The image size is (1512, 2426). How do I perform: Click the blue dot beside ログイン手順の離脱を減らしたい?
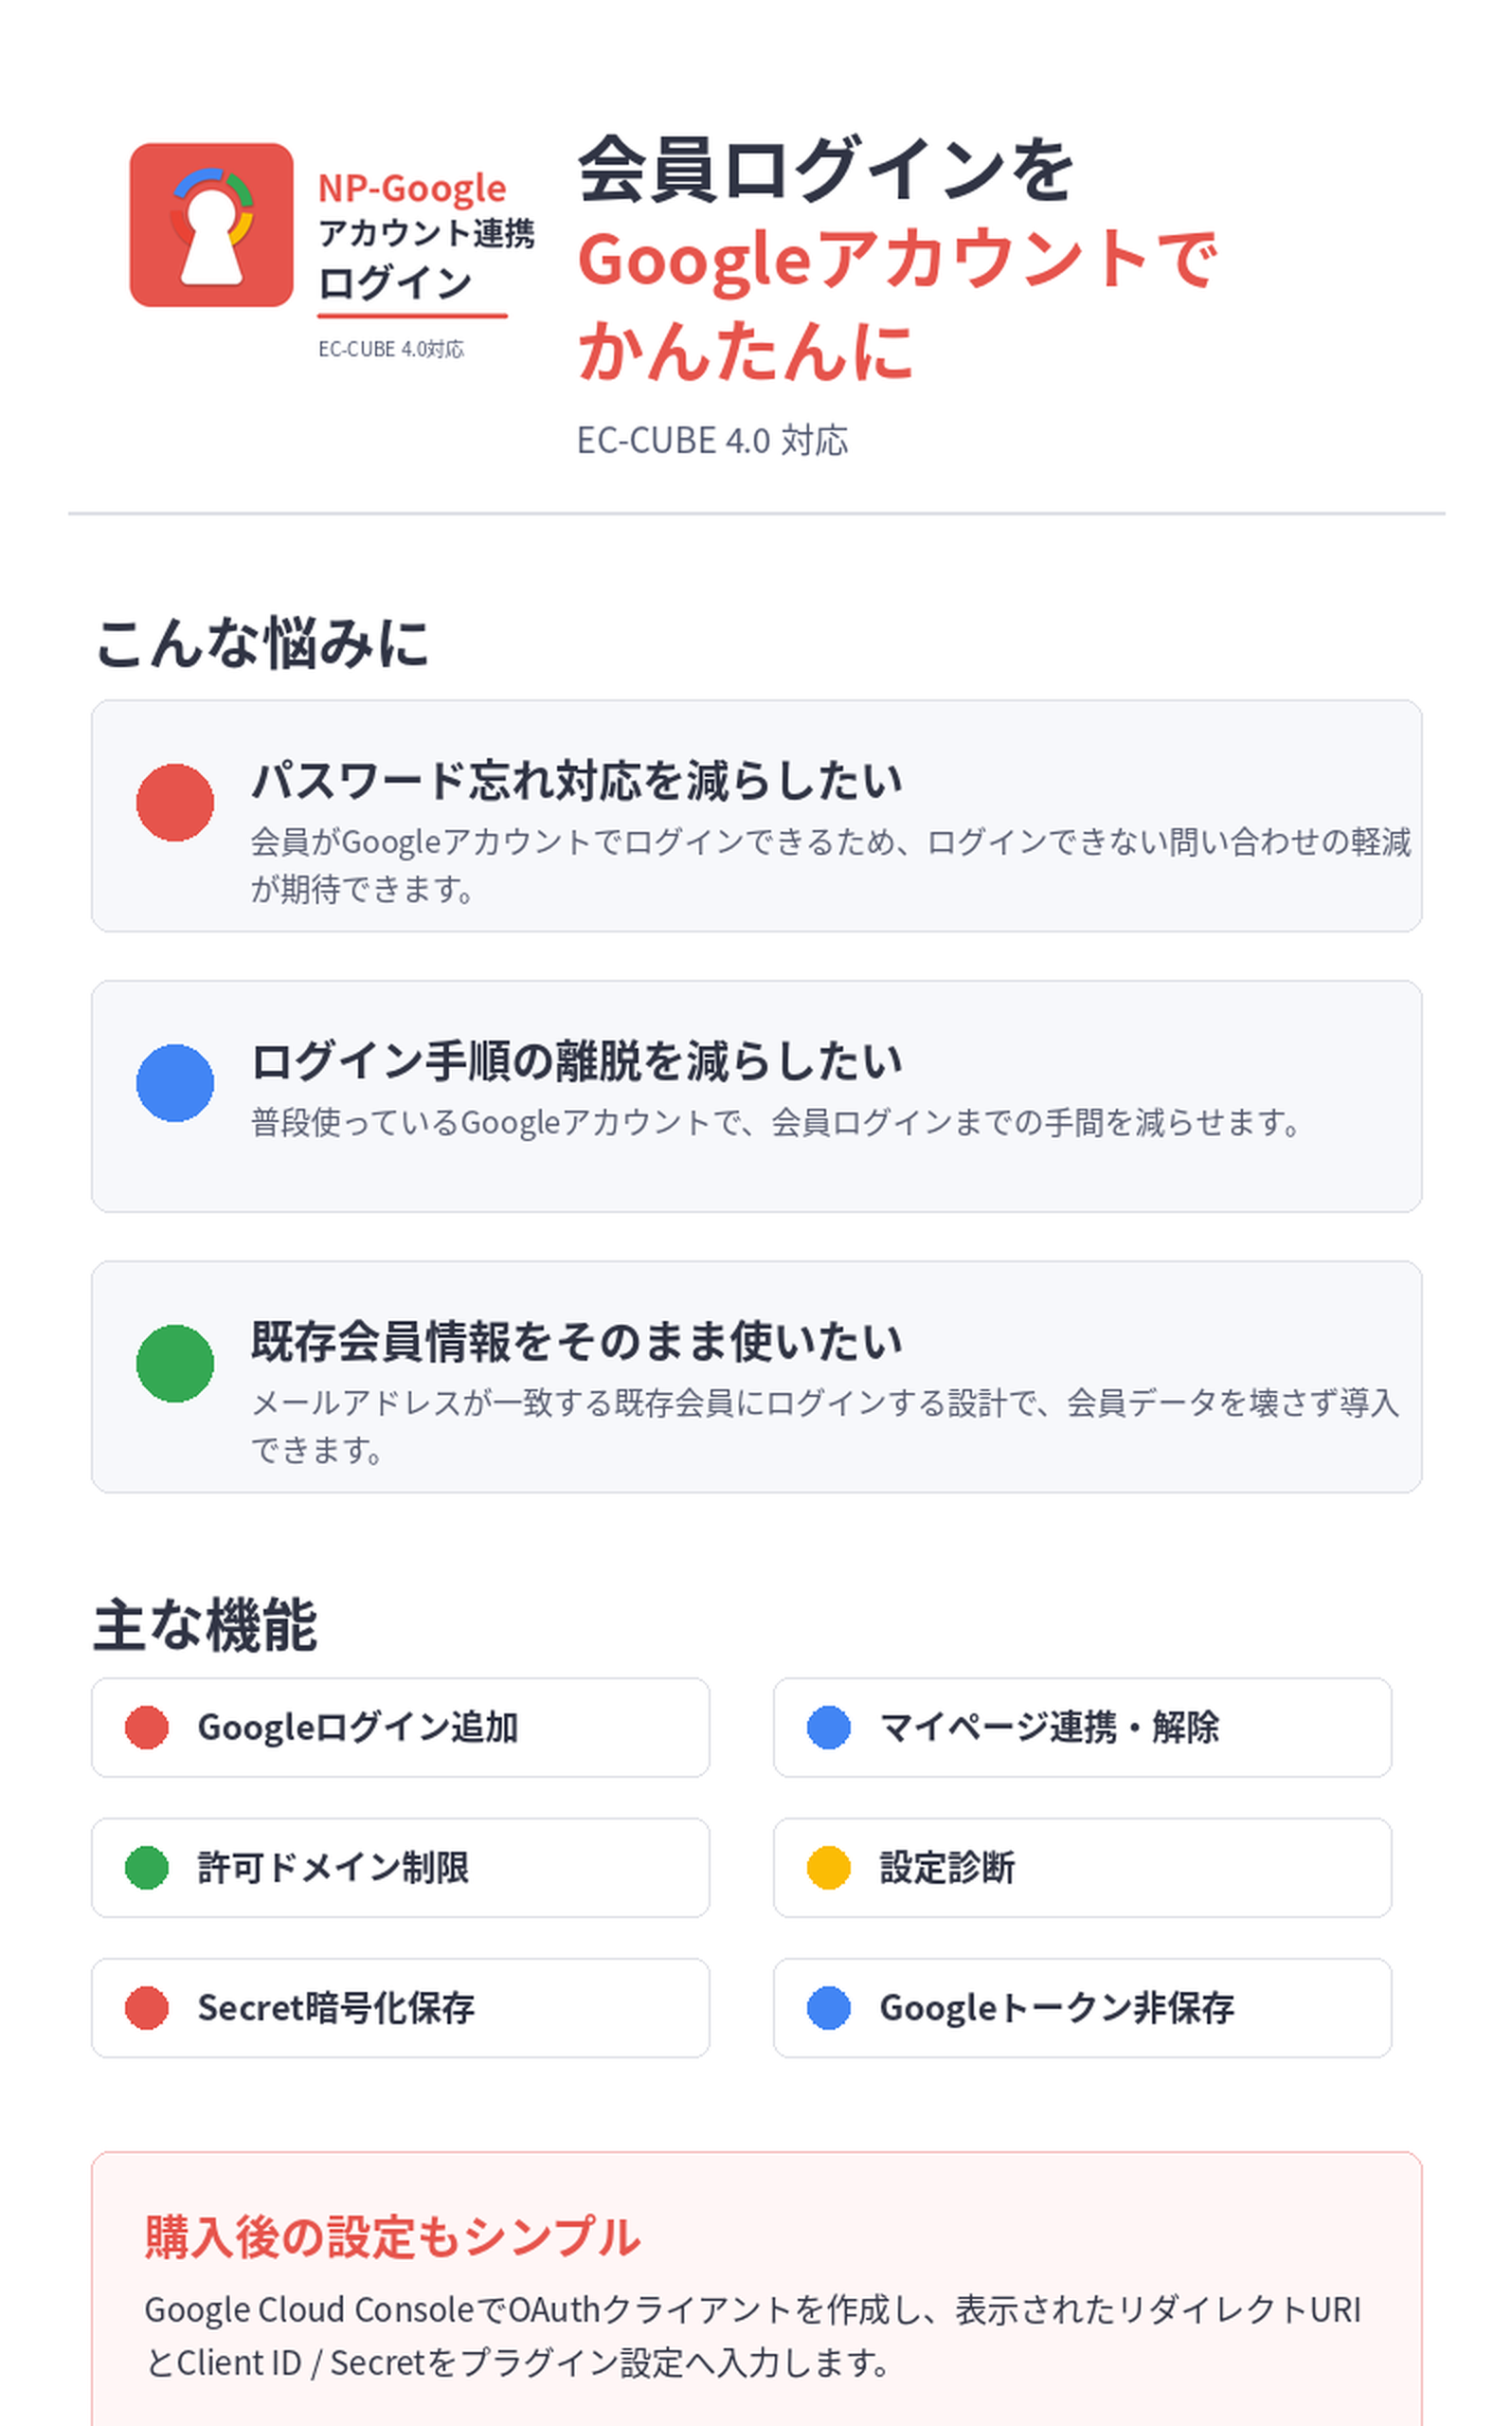tap(175, 1083)
